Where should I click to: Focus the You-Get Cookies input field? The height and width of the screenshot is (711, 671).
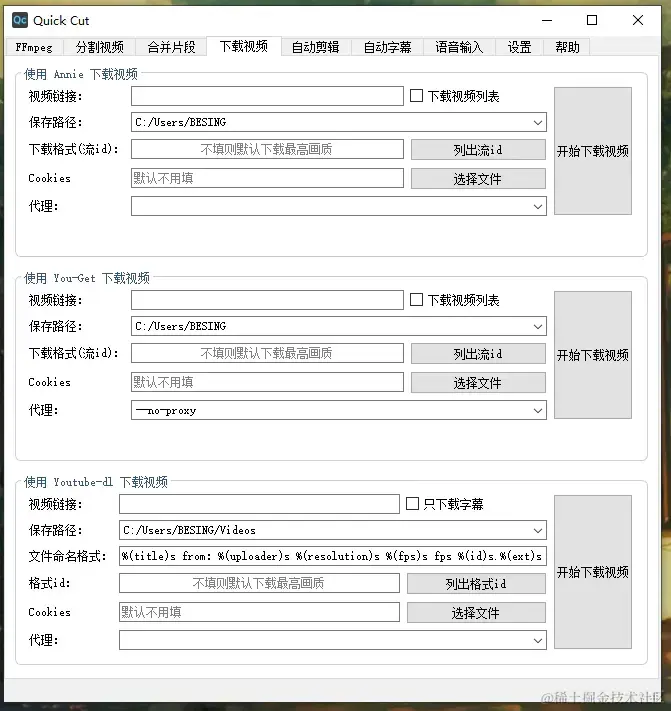[x=267, y=382]
